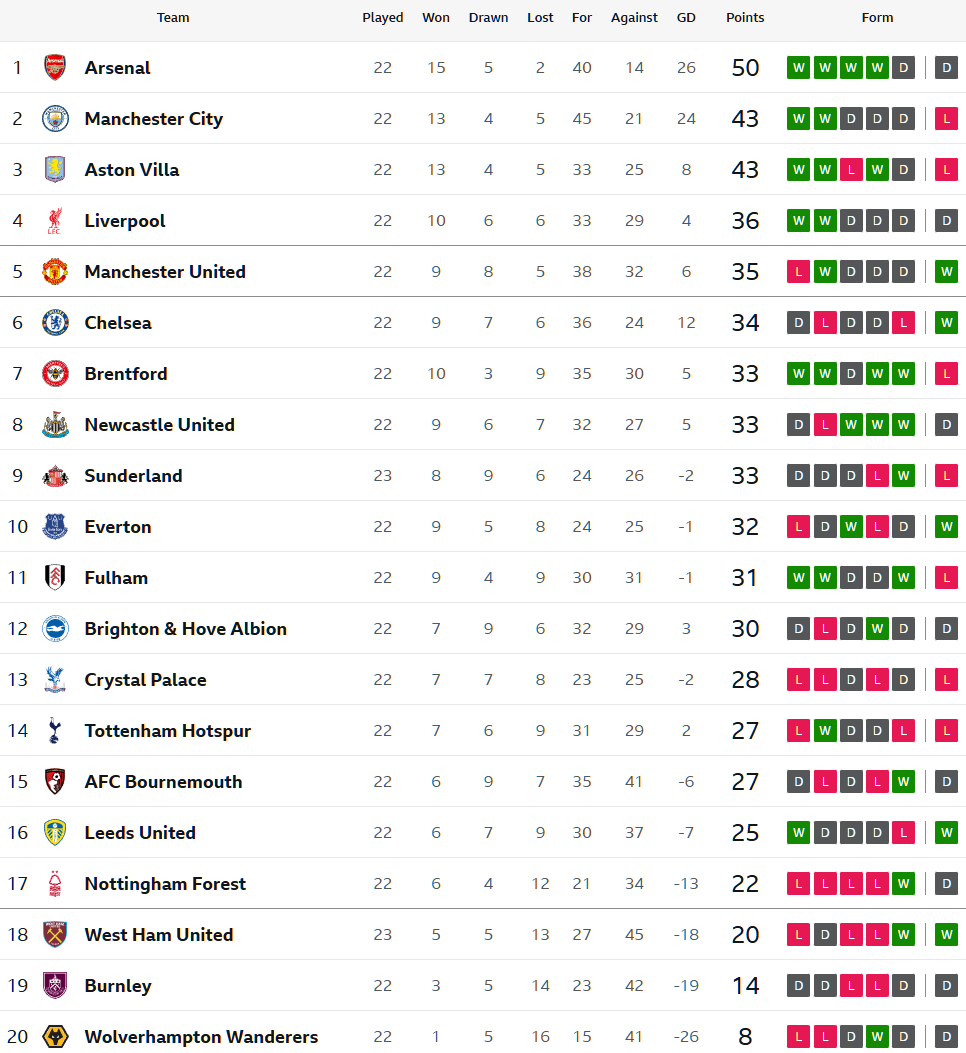The height and width of the screenshot is (1053, 966).
Task: Open the Brighton & Hove Albion link
Action: click(x=186, y=629)
